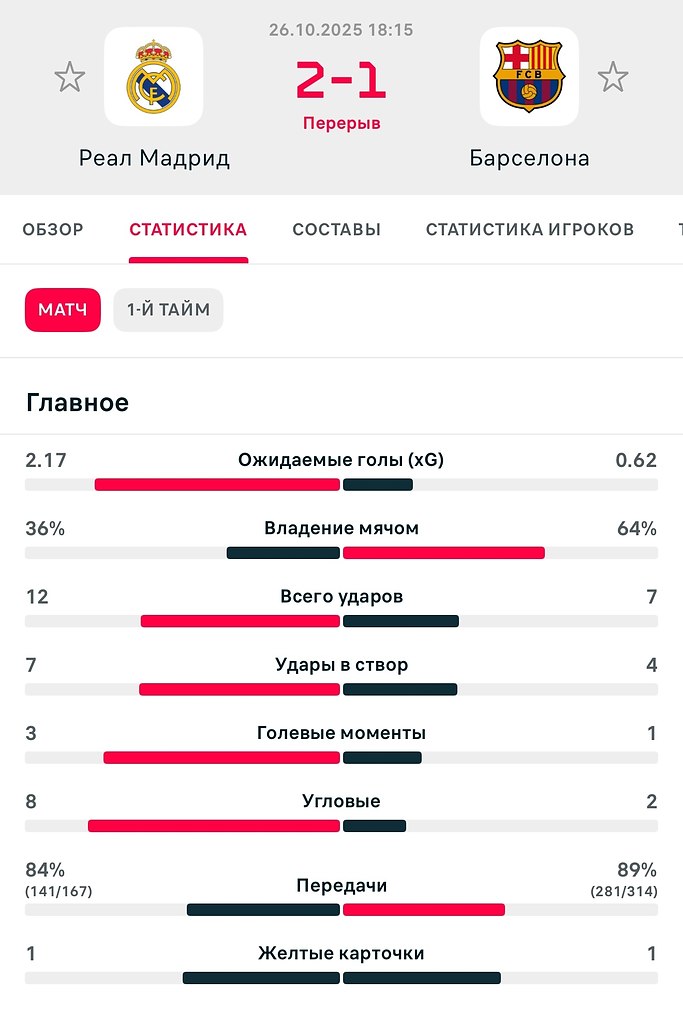This screenshot has height=1024, width=683.
Task: Click the Угловые corners bar
Action: [341, 826]
